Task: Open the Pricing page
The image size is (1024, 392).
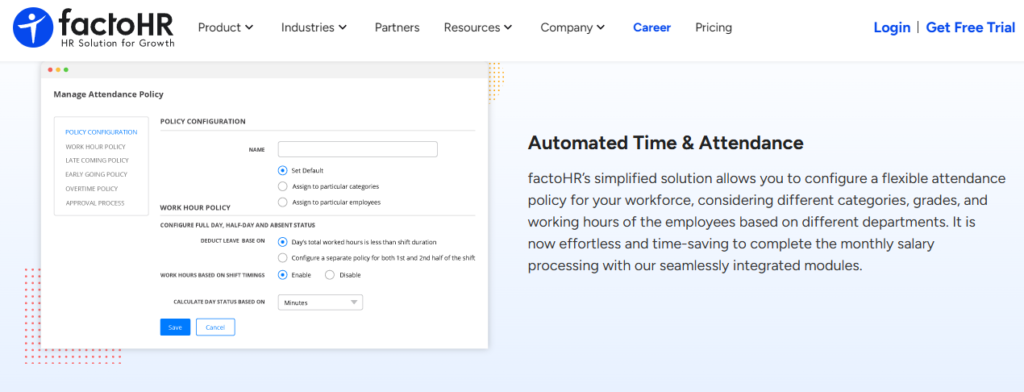Action: [x=713, y=27]
